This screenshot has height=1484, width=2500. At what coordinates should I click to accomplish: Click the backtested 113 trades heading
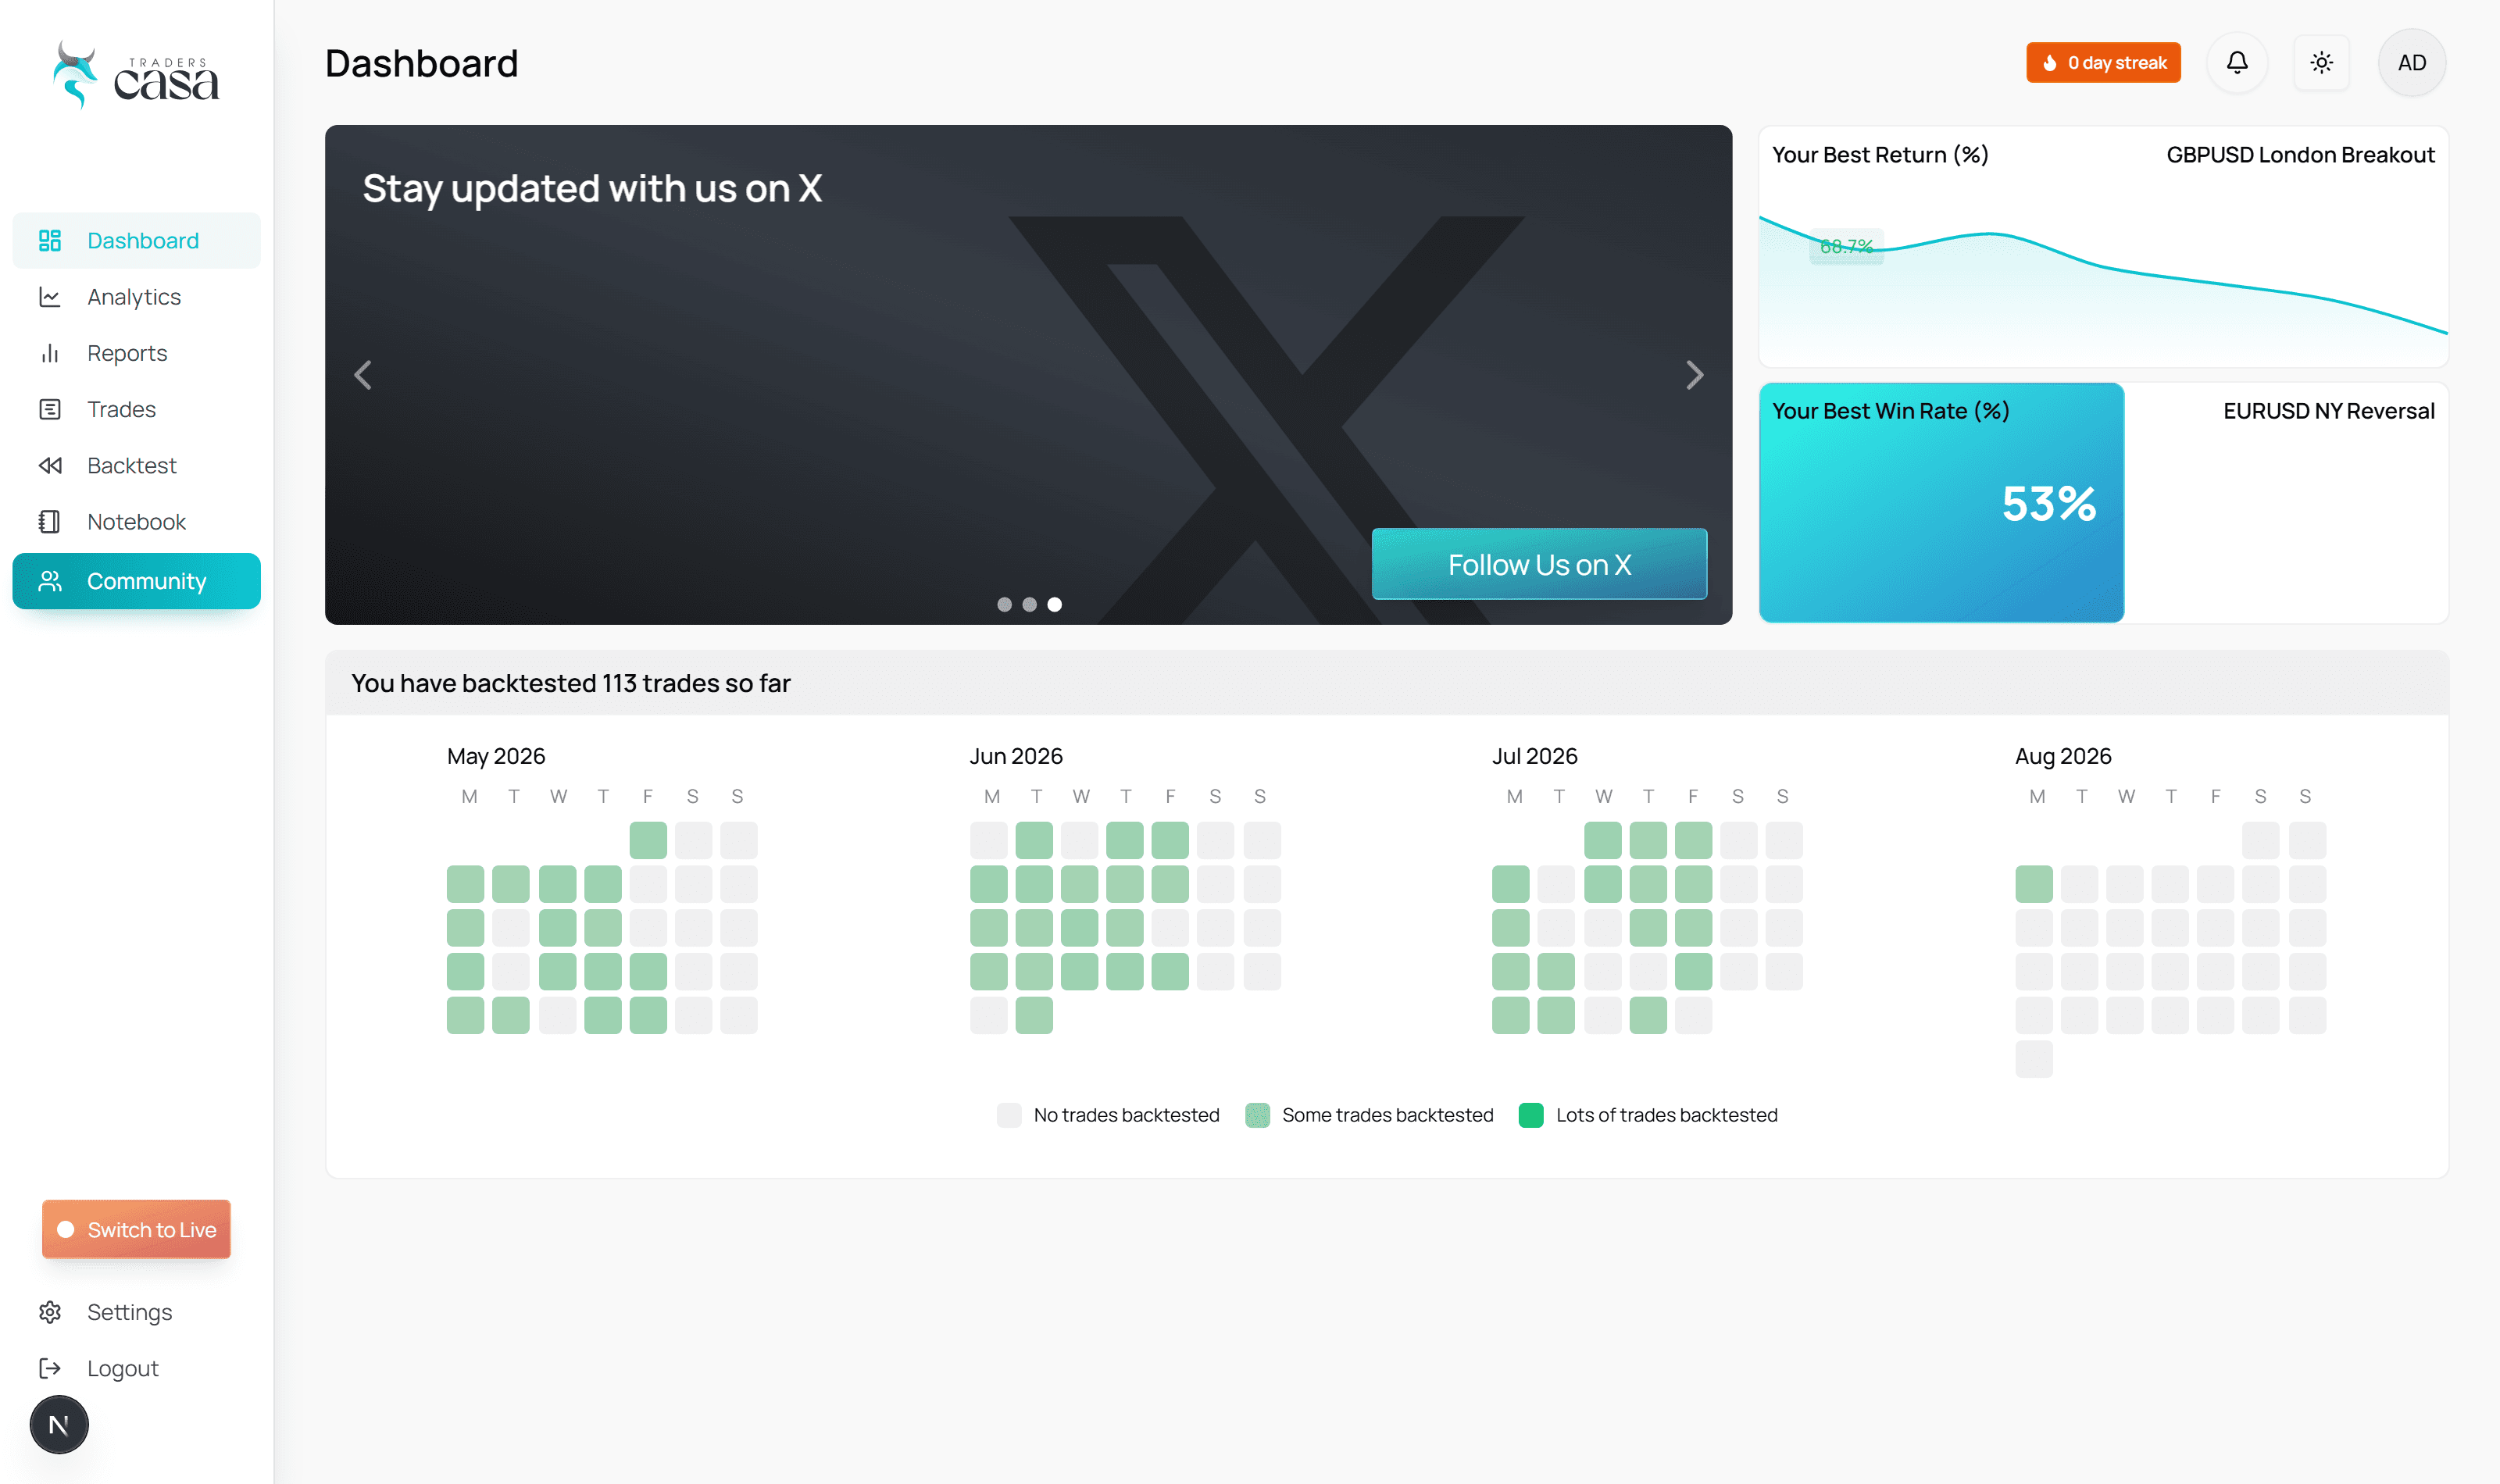(571, 683)
